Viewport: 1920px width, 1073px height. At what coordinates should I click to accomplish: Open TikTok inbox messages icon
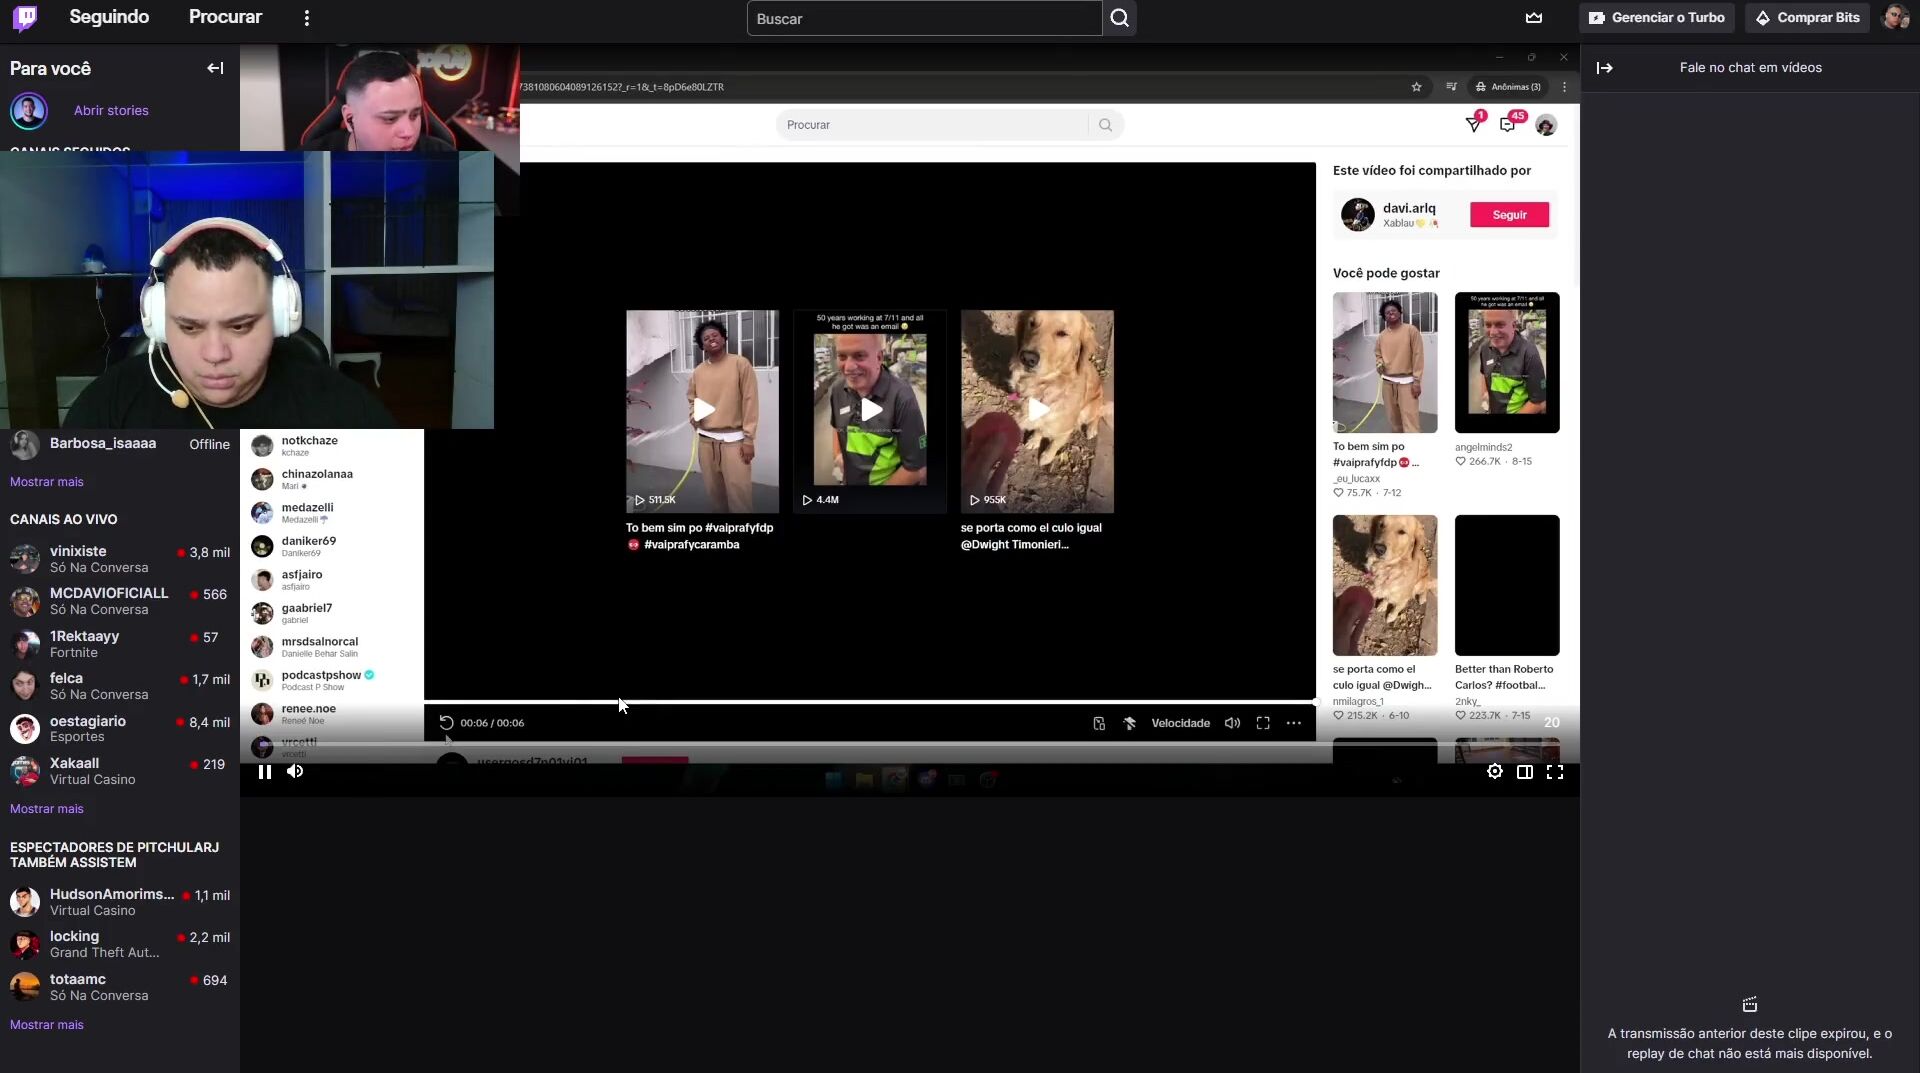pyautogui.click(x=1507, y=125)
